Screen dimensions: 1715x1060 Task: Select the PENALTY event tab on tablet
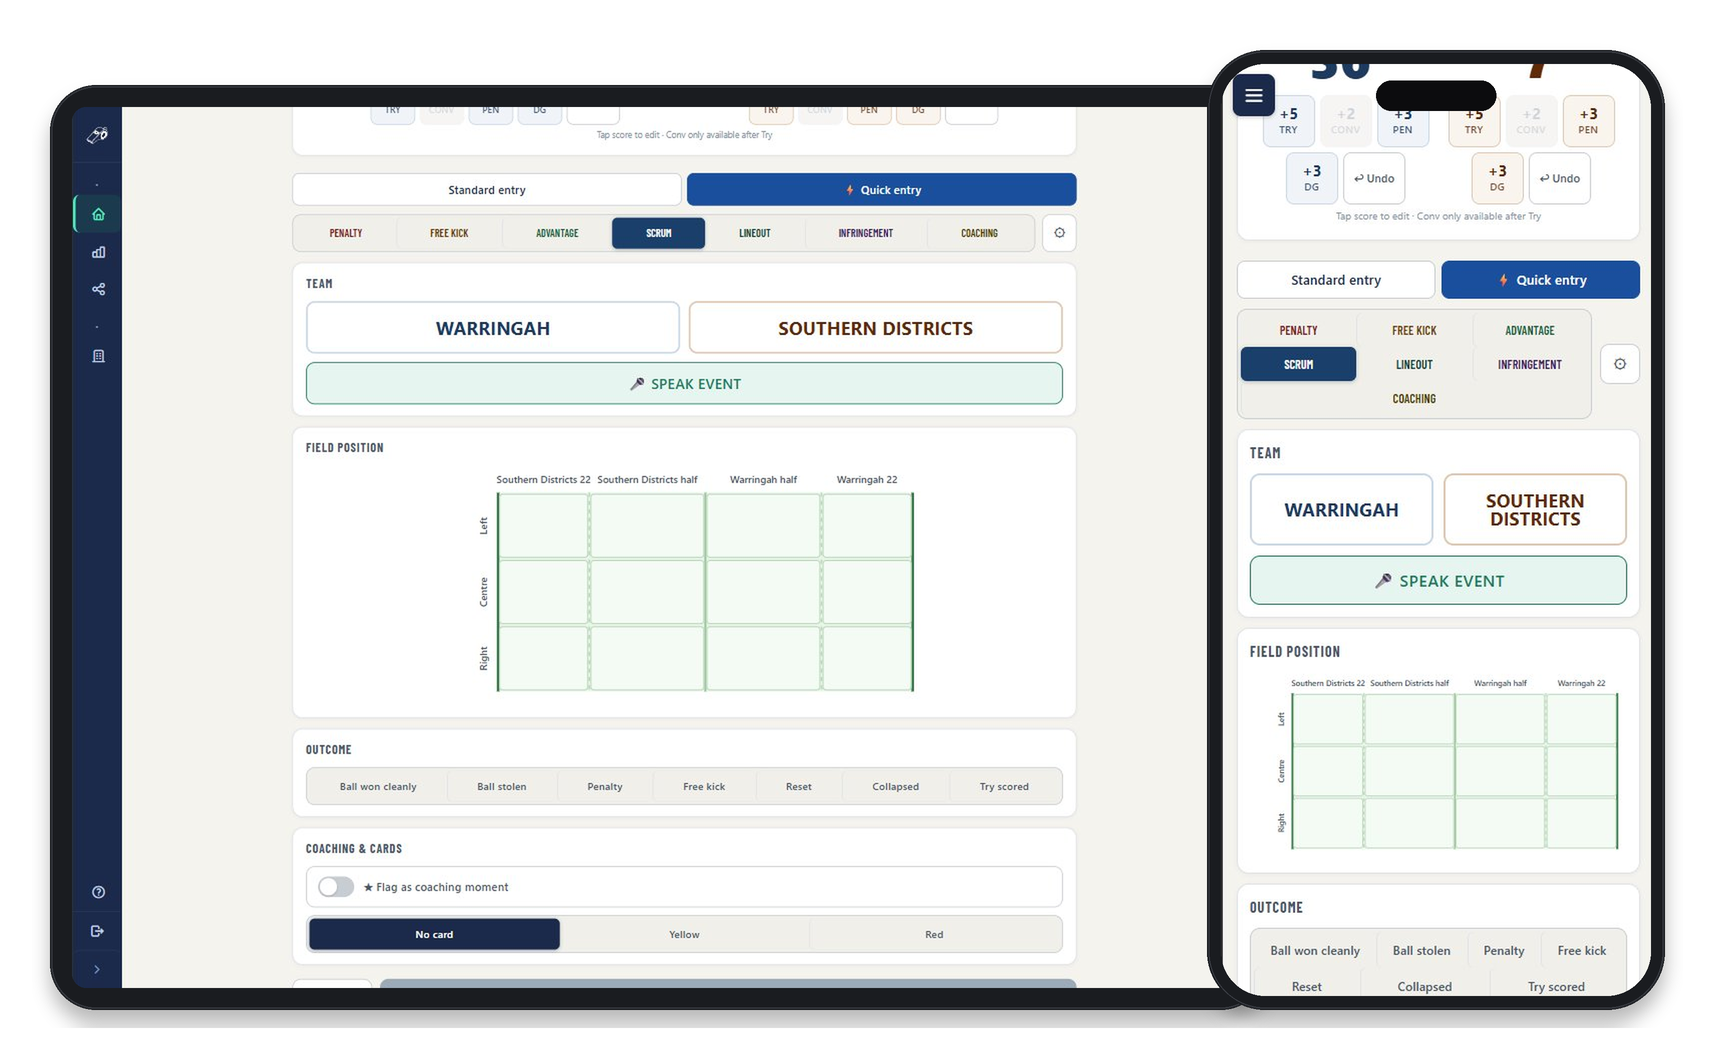[x=346, y=233]
